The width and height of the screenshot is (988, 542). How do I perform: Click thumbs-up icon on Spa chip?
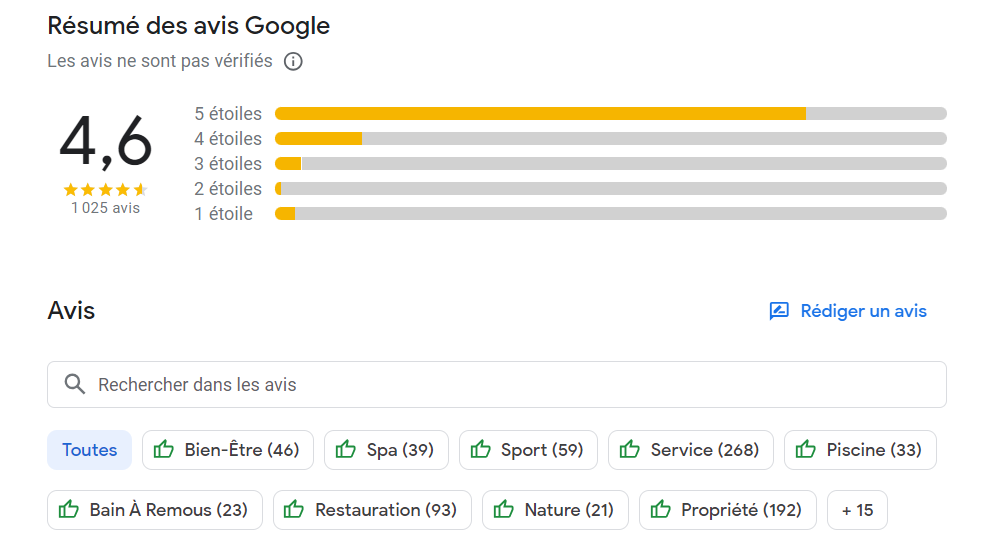(345, 449)
